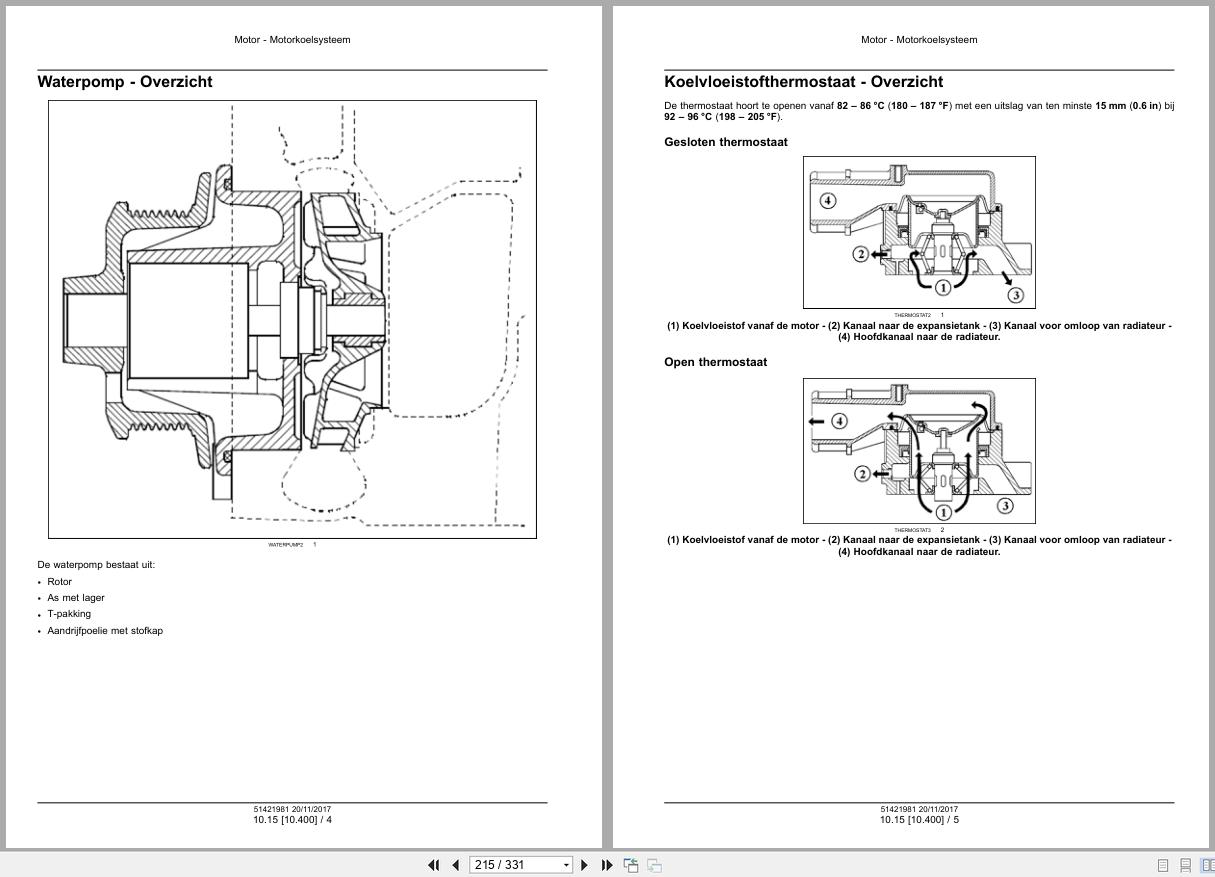Image resolution: width=1215 pixels, height=877 pixels.
Task: Click the Open thermostaat subheading
Action: (716, 362)
